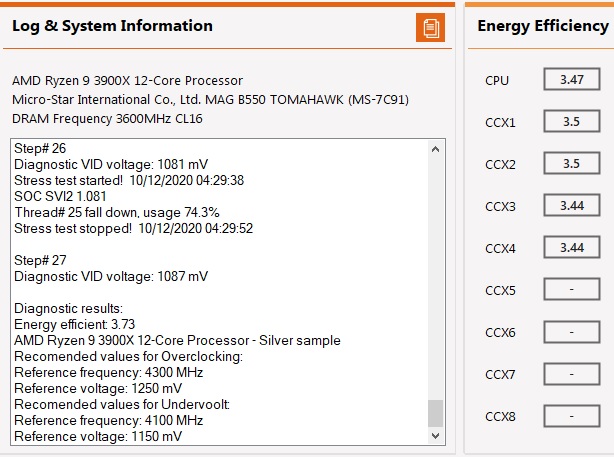Click the MAG B550 TOMAHAWK motherboard line
Screen dimensions: 614x457
click(210, 100)
